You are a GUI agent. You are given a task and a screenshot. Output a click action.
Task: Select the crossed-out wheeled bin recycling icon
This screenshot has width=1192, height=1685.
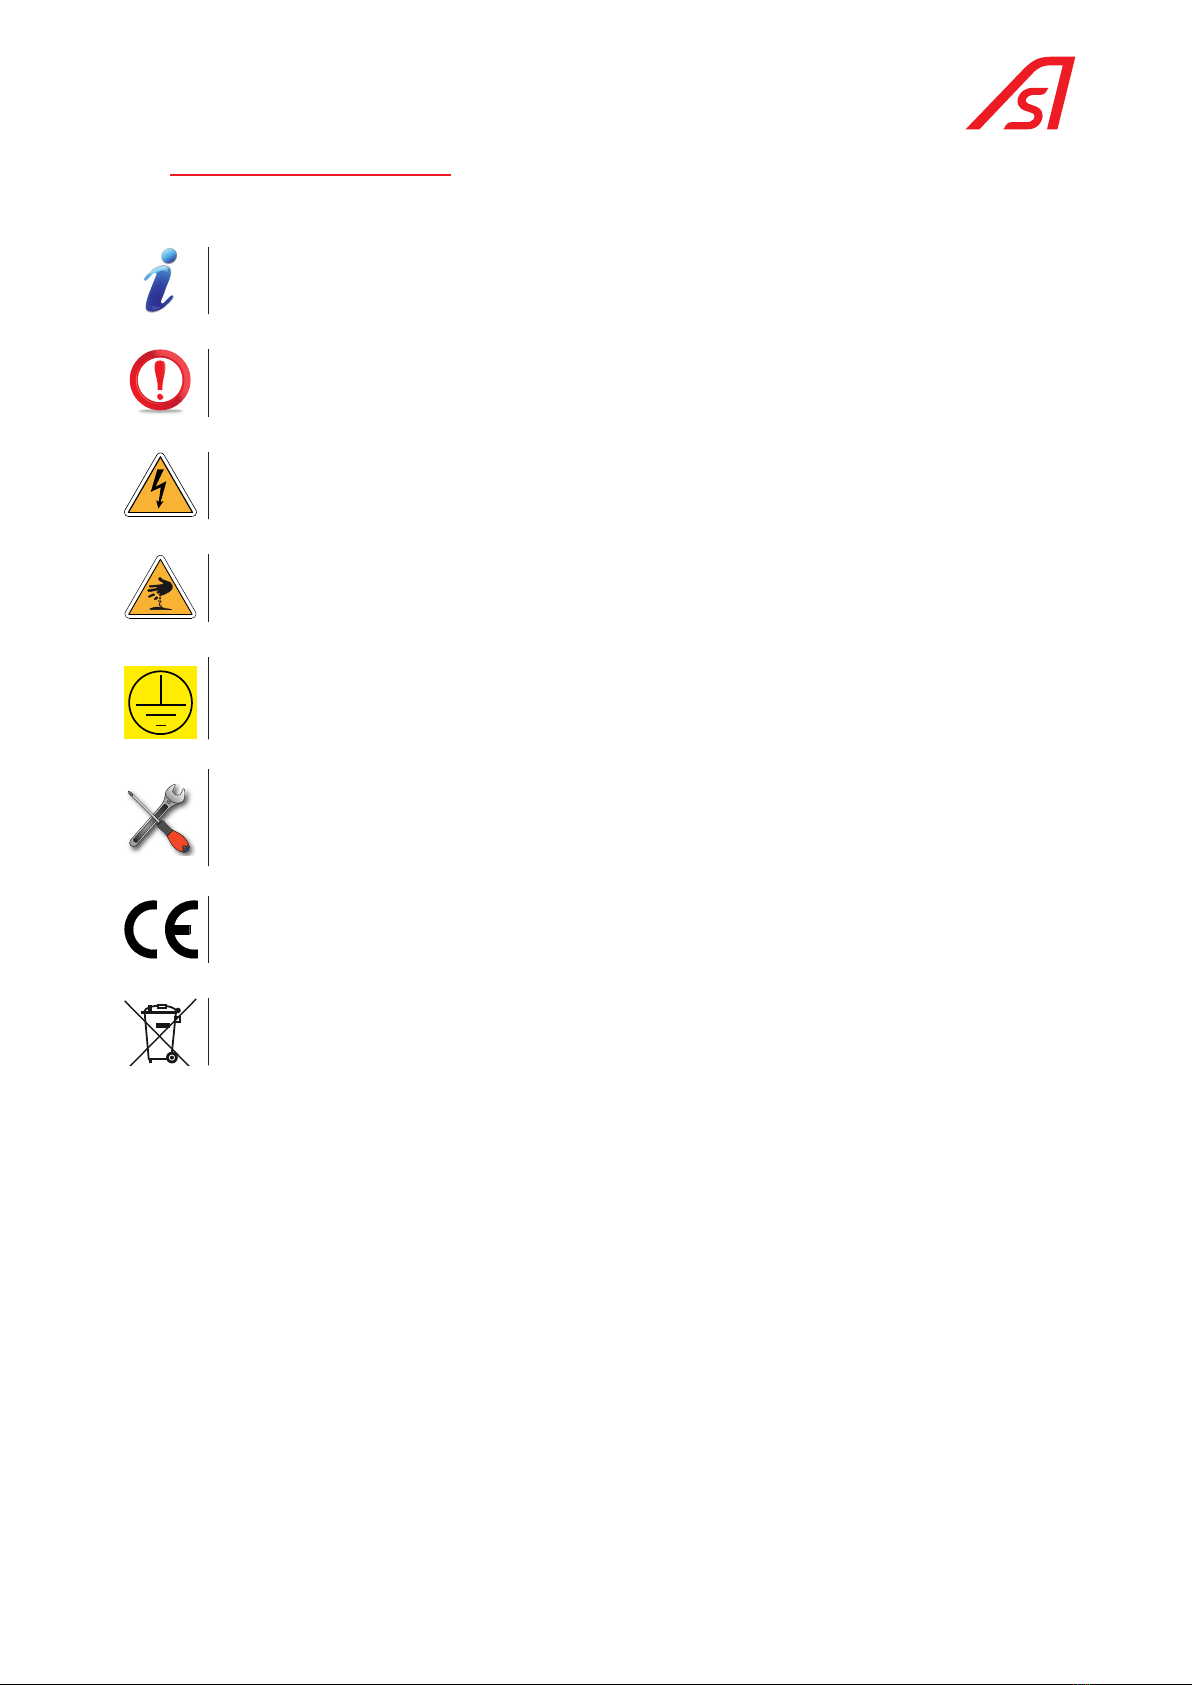click(160, 1032)
